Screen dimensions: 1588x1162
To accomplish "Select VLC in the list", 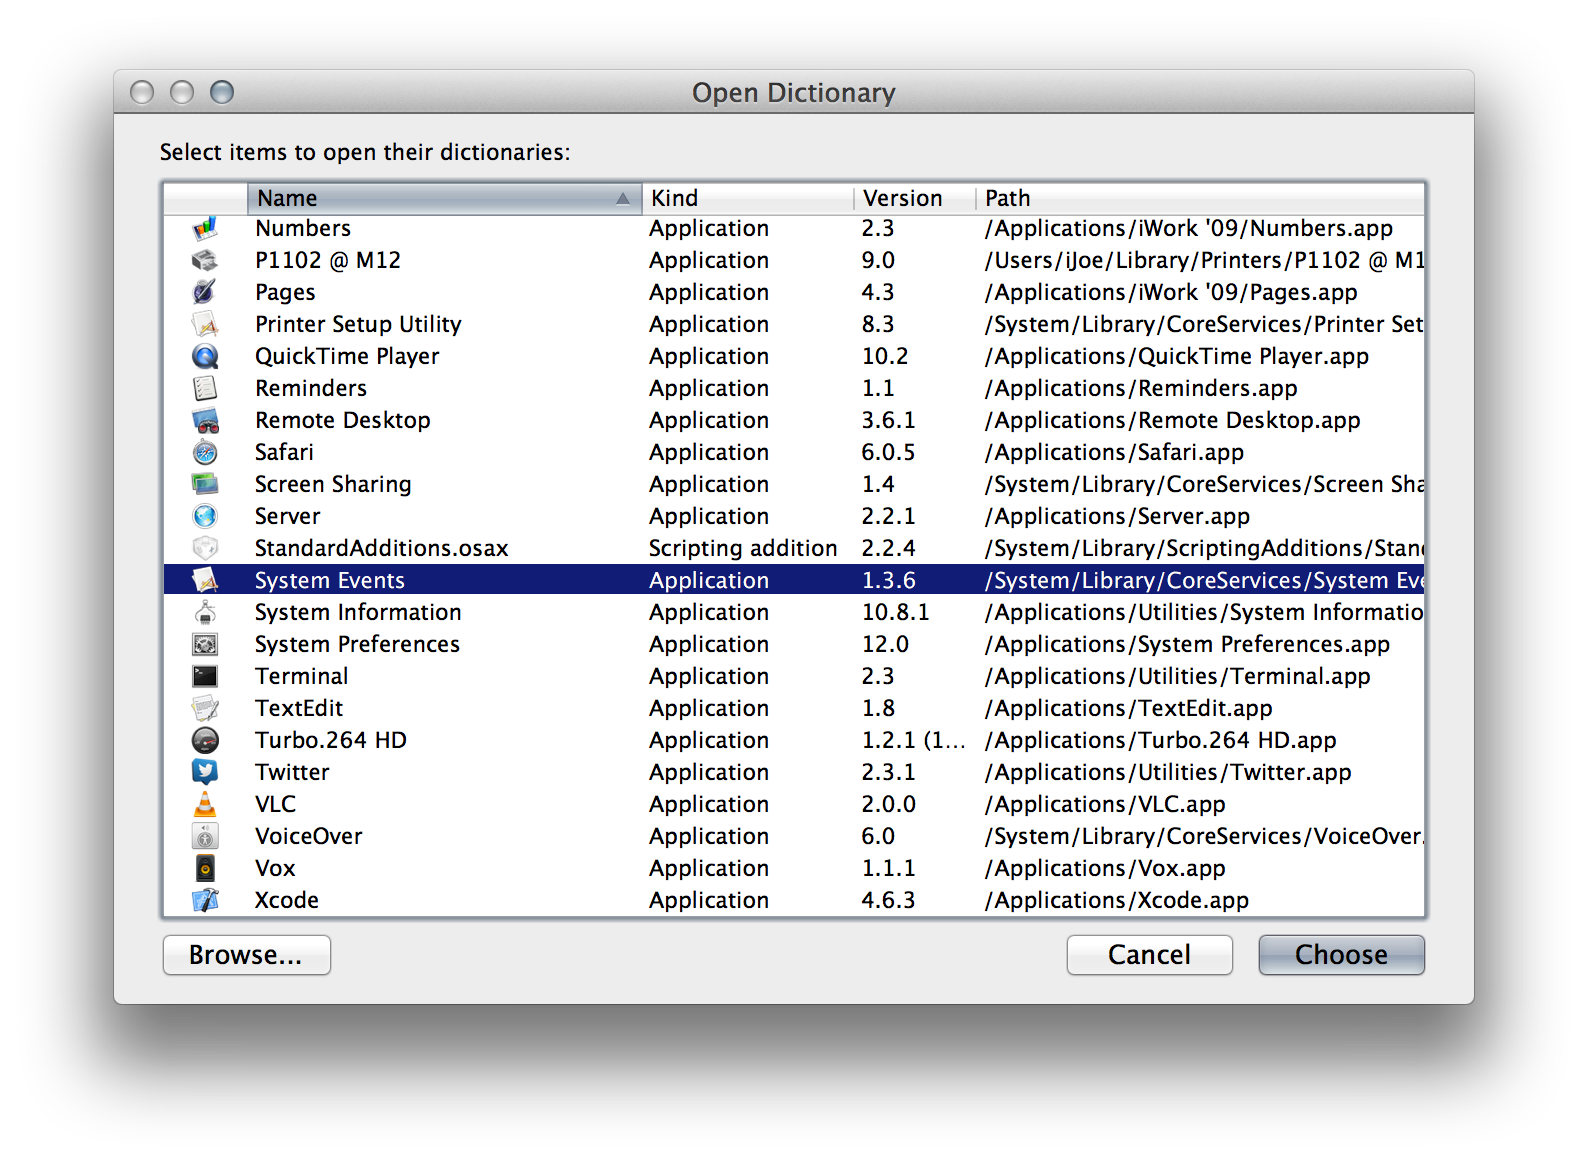I will (276, 804).
